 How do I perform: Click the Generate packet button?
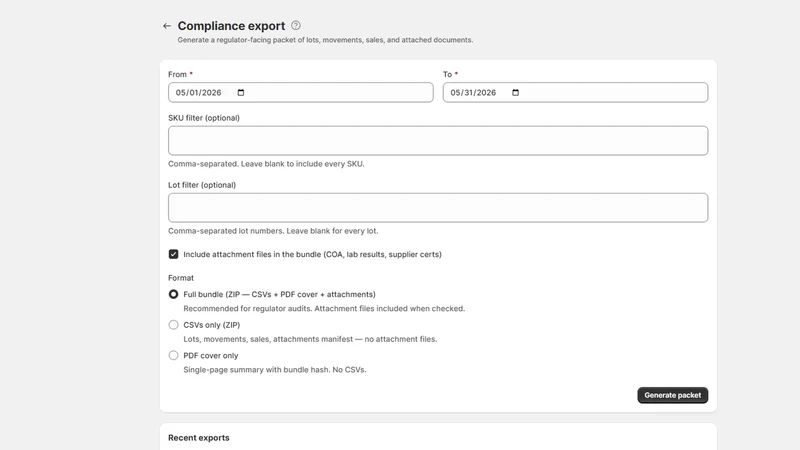672,395
